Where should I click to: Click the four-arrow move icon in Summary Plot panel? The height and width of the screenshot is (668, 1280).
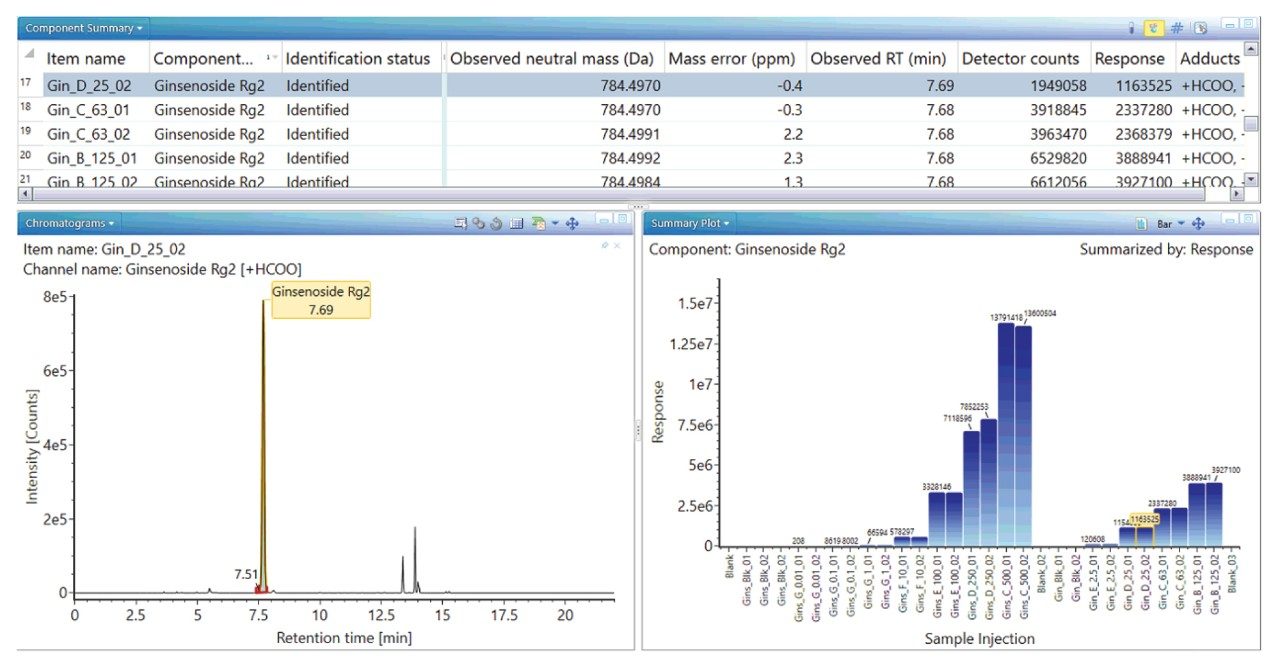[1199, 224]
